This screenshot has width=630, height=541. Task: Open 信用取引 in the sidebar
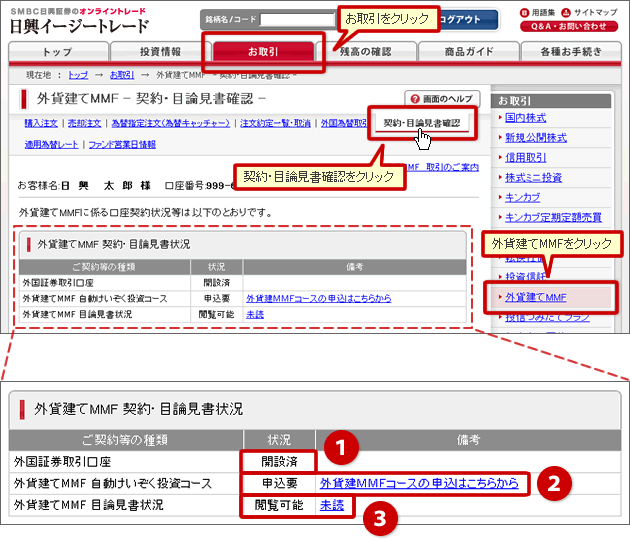pos(526,158)
